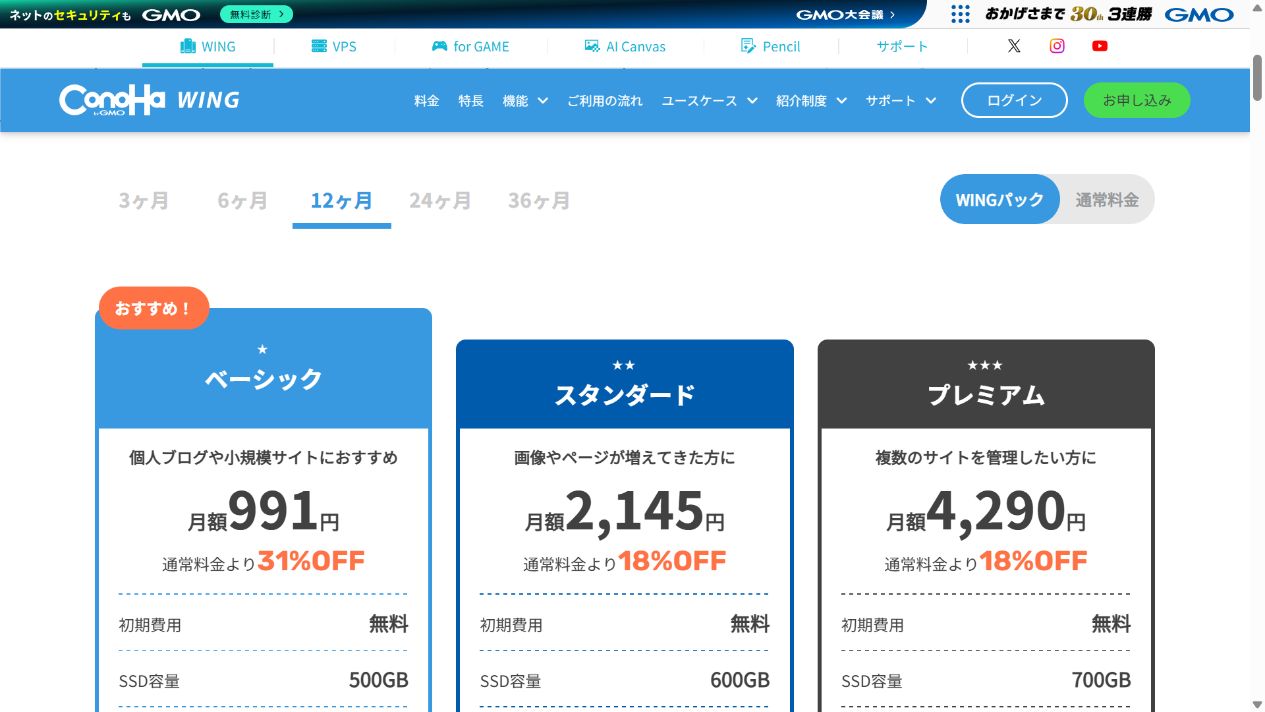This screenshot has width=1265, height=712.
Task: Click the 月額991円 price text
Action: point(264,511)
